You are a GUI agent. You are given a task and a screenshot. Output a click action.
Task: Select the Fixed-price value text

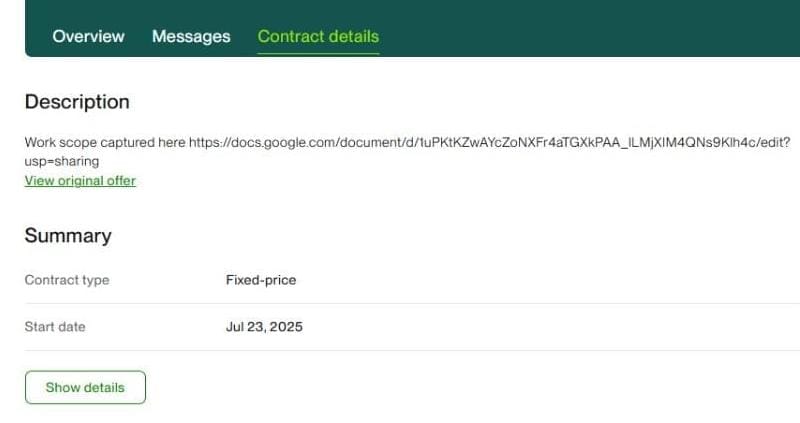coord(261,280)
